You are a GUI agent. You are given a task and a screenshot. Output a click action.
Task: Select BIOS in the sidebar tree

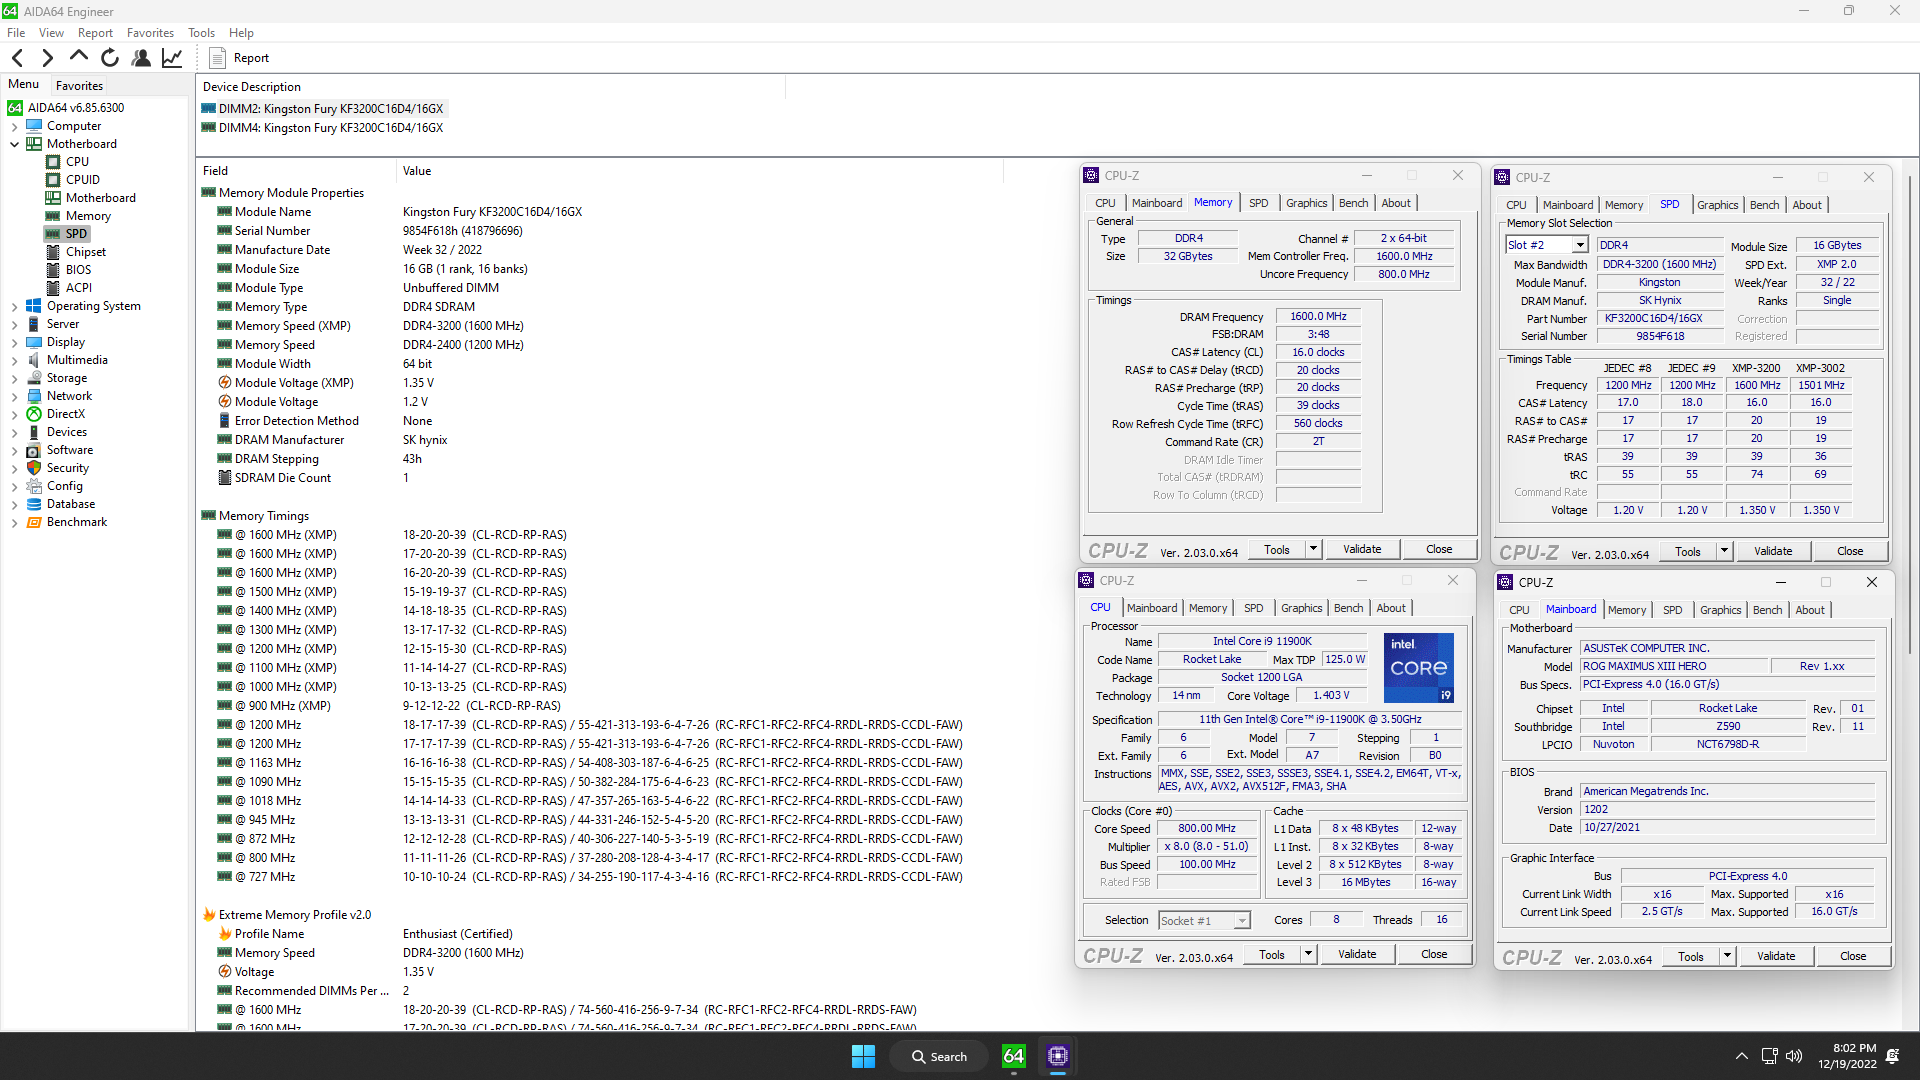coord(78,270)
